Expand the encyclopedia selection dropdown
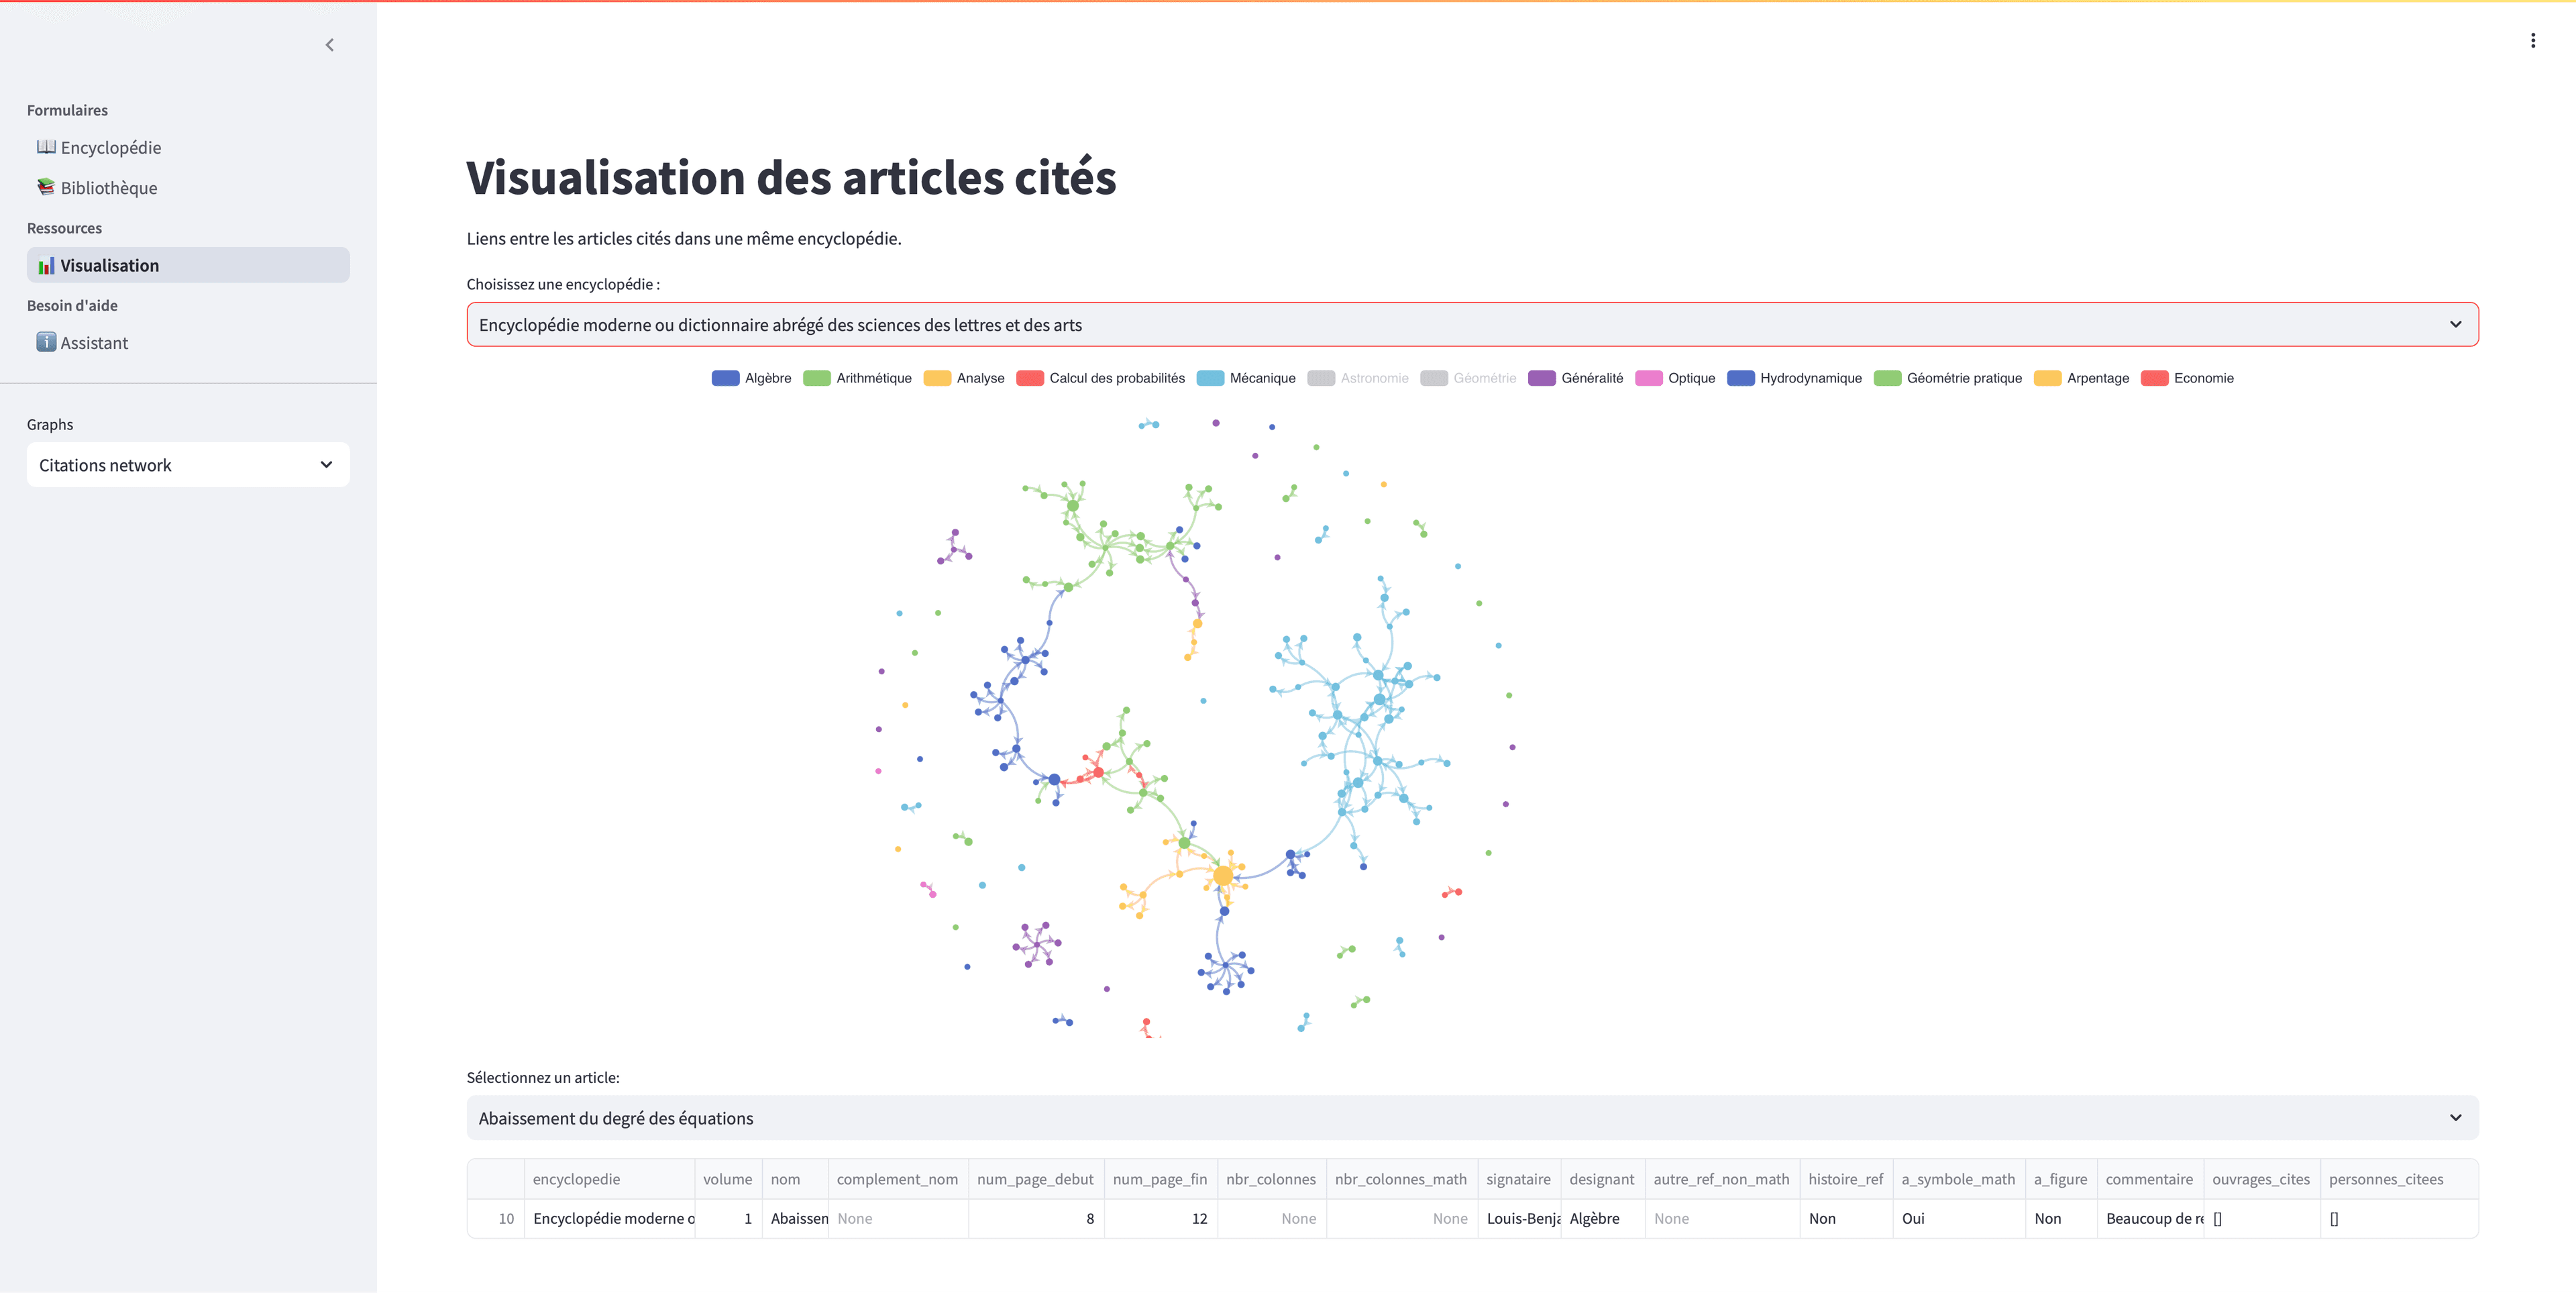2576x1295 pixels. coord(1472,325)
